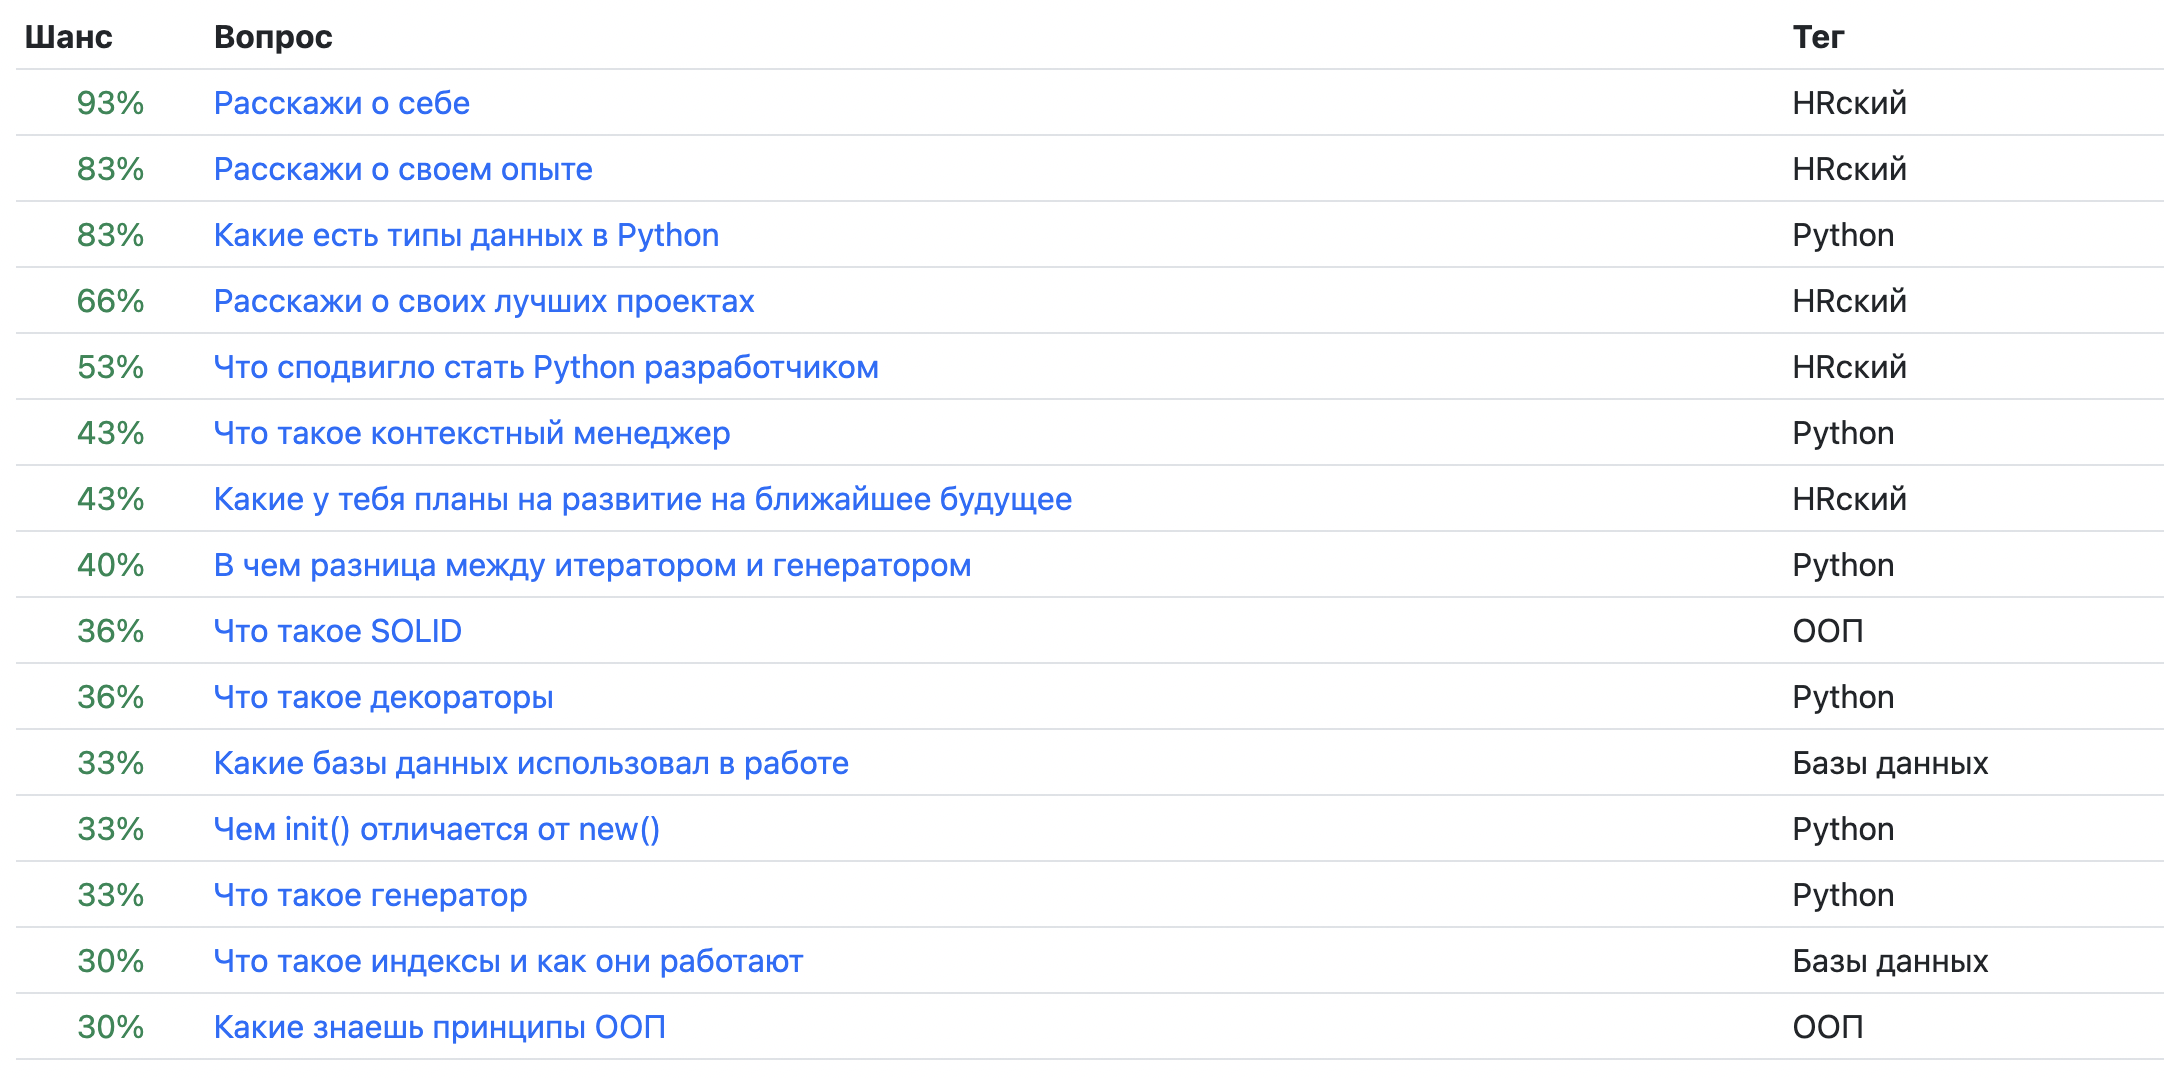This screenshot has width=2164, height=1078.
Task: Click the 93% chance value
Action: tap(110, 103)
